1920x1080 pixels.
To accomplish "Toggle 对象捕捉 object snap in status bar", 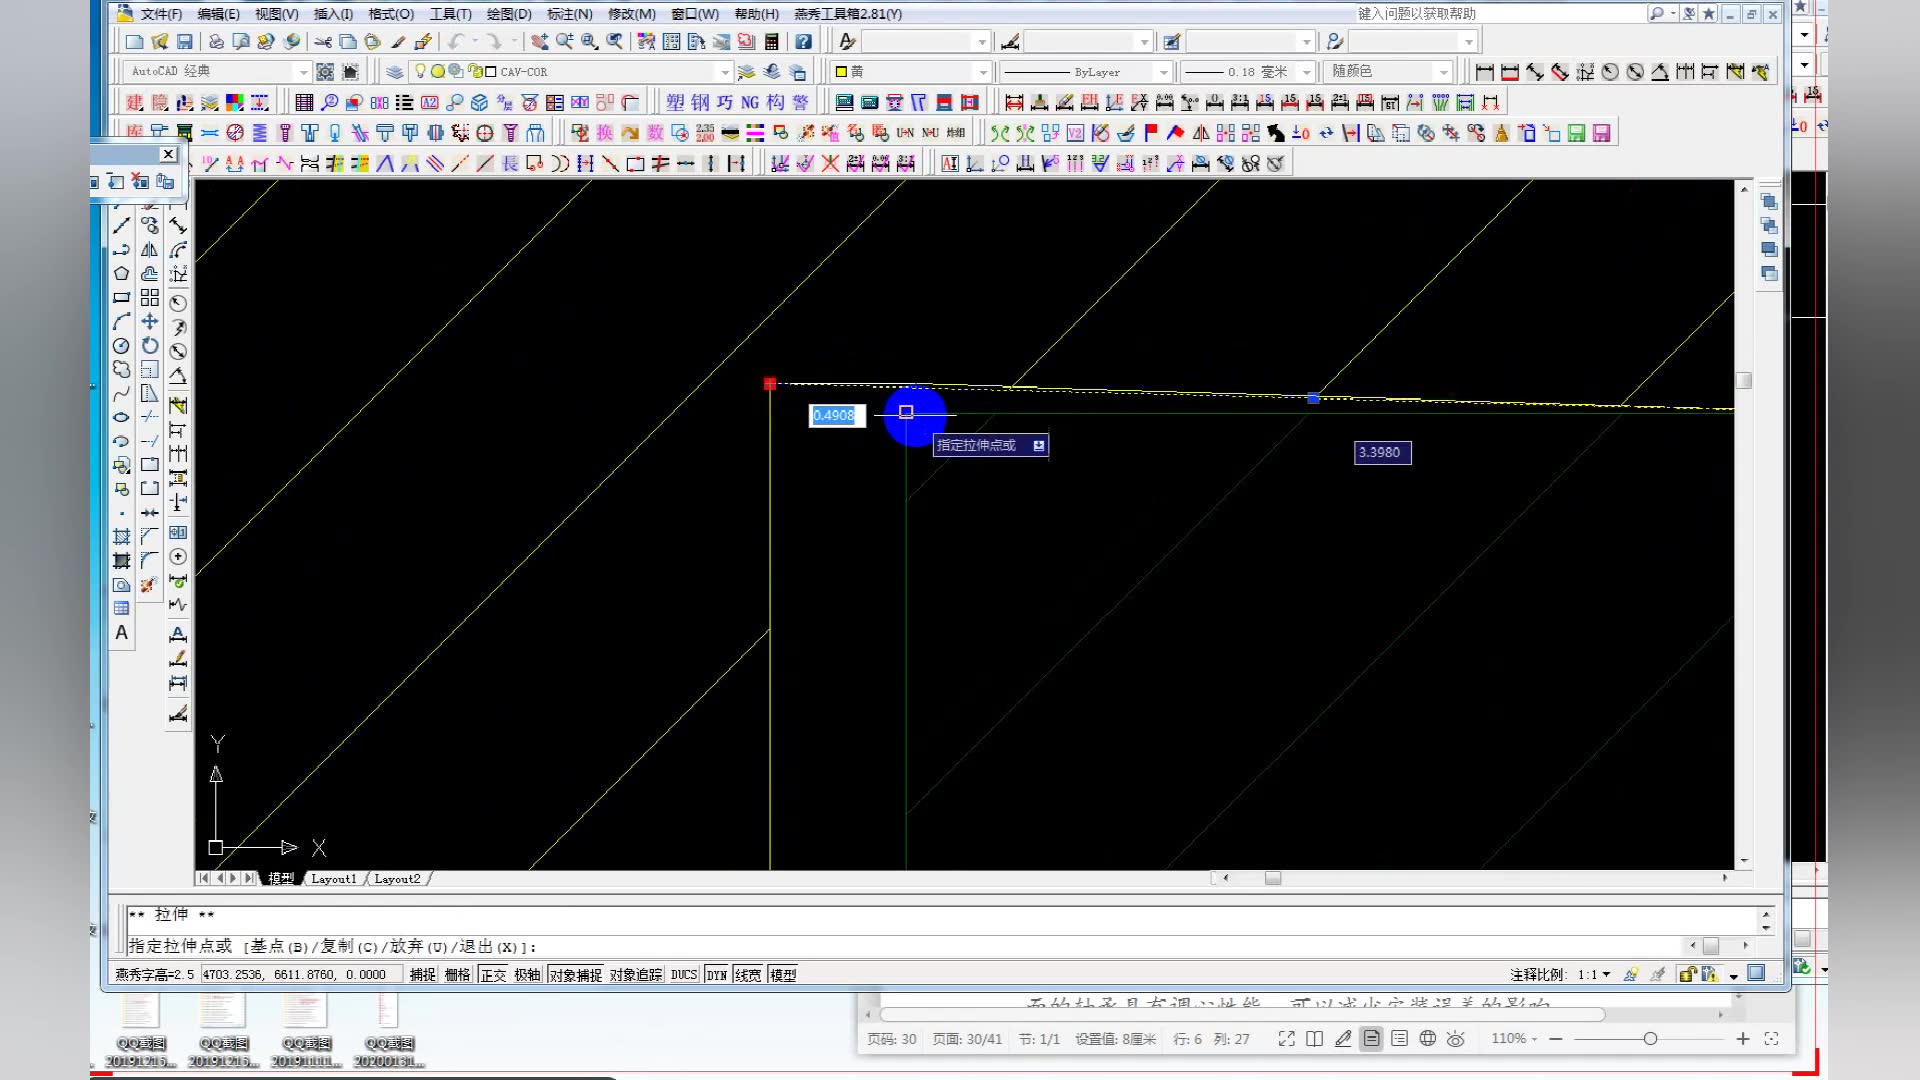I will (x=575, y=975).
